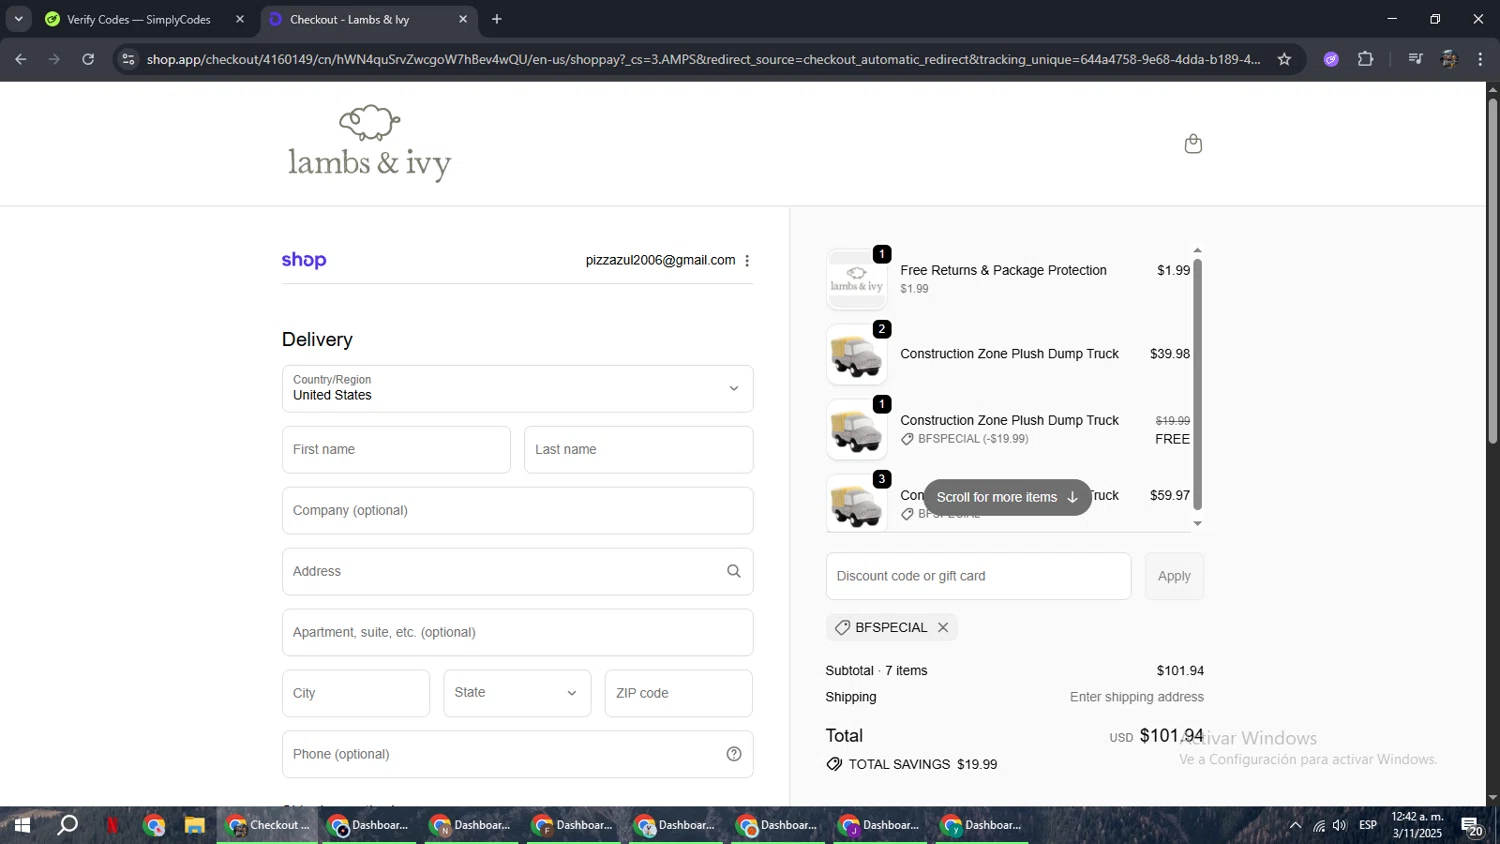Open File Explorer from taskbar
Screen dimensions: 1500x844
[194, 825]
